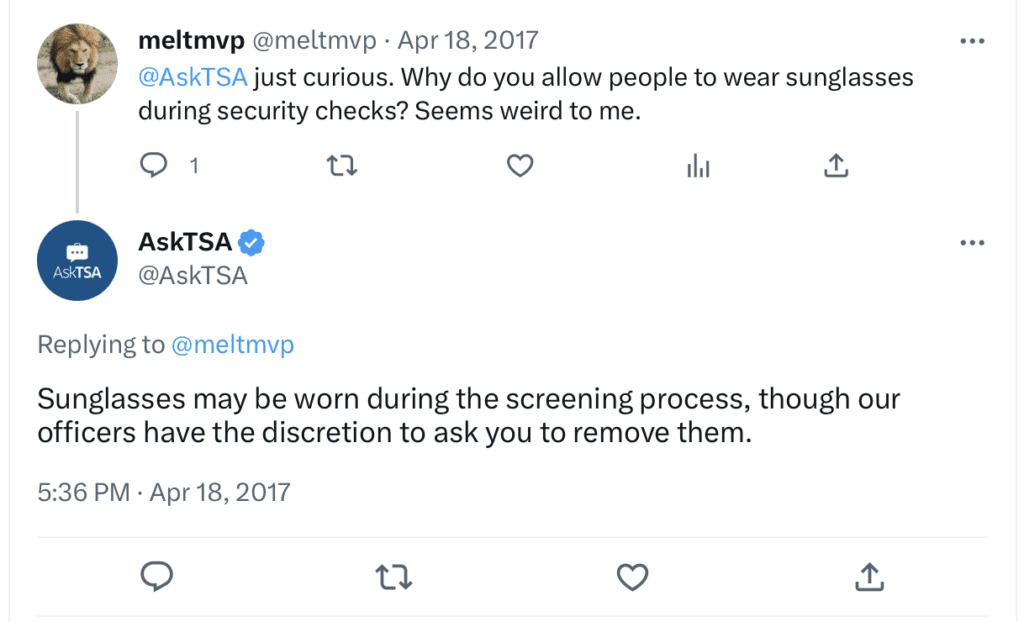Retweet the AskTSA reply
The width and height of the screenshot is (1024, 622).
[x=394, y=578]
